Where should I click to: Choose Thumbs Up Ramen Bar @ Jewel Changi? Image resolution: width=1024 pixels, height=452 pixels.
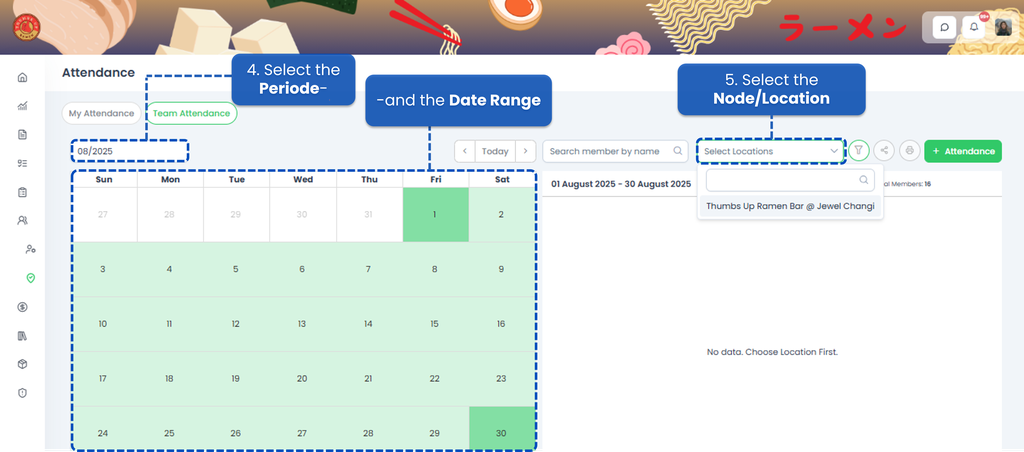(790, 206)
